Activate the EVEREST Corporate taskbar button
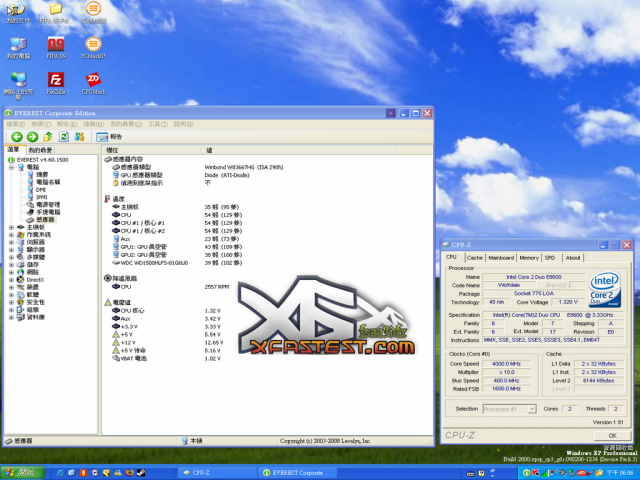Screen dimensions: 640x480 pos(297,473)
